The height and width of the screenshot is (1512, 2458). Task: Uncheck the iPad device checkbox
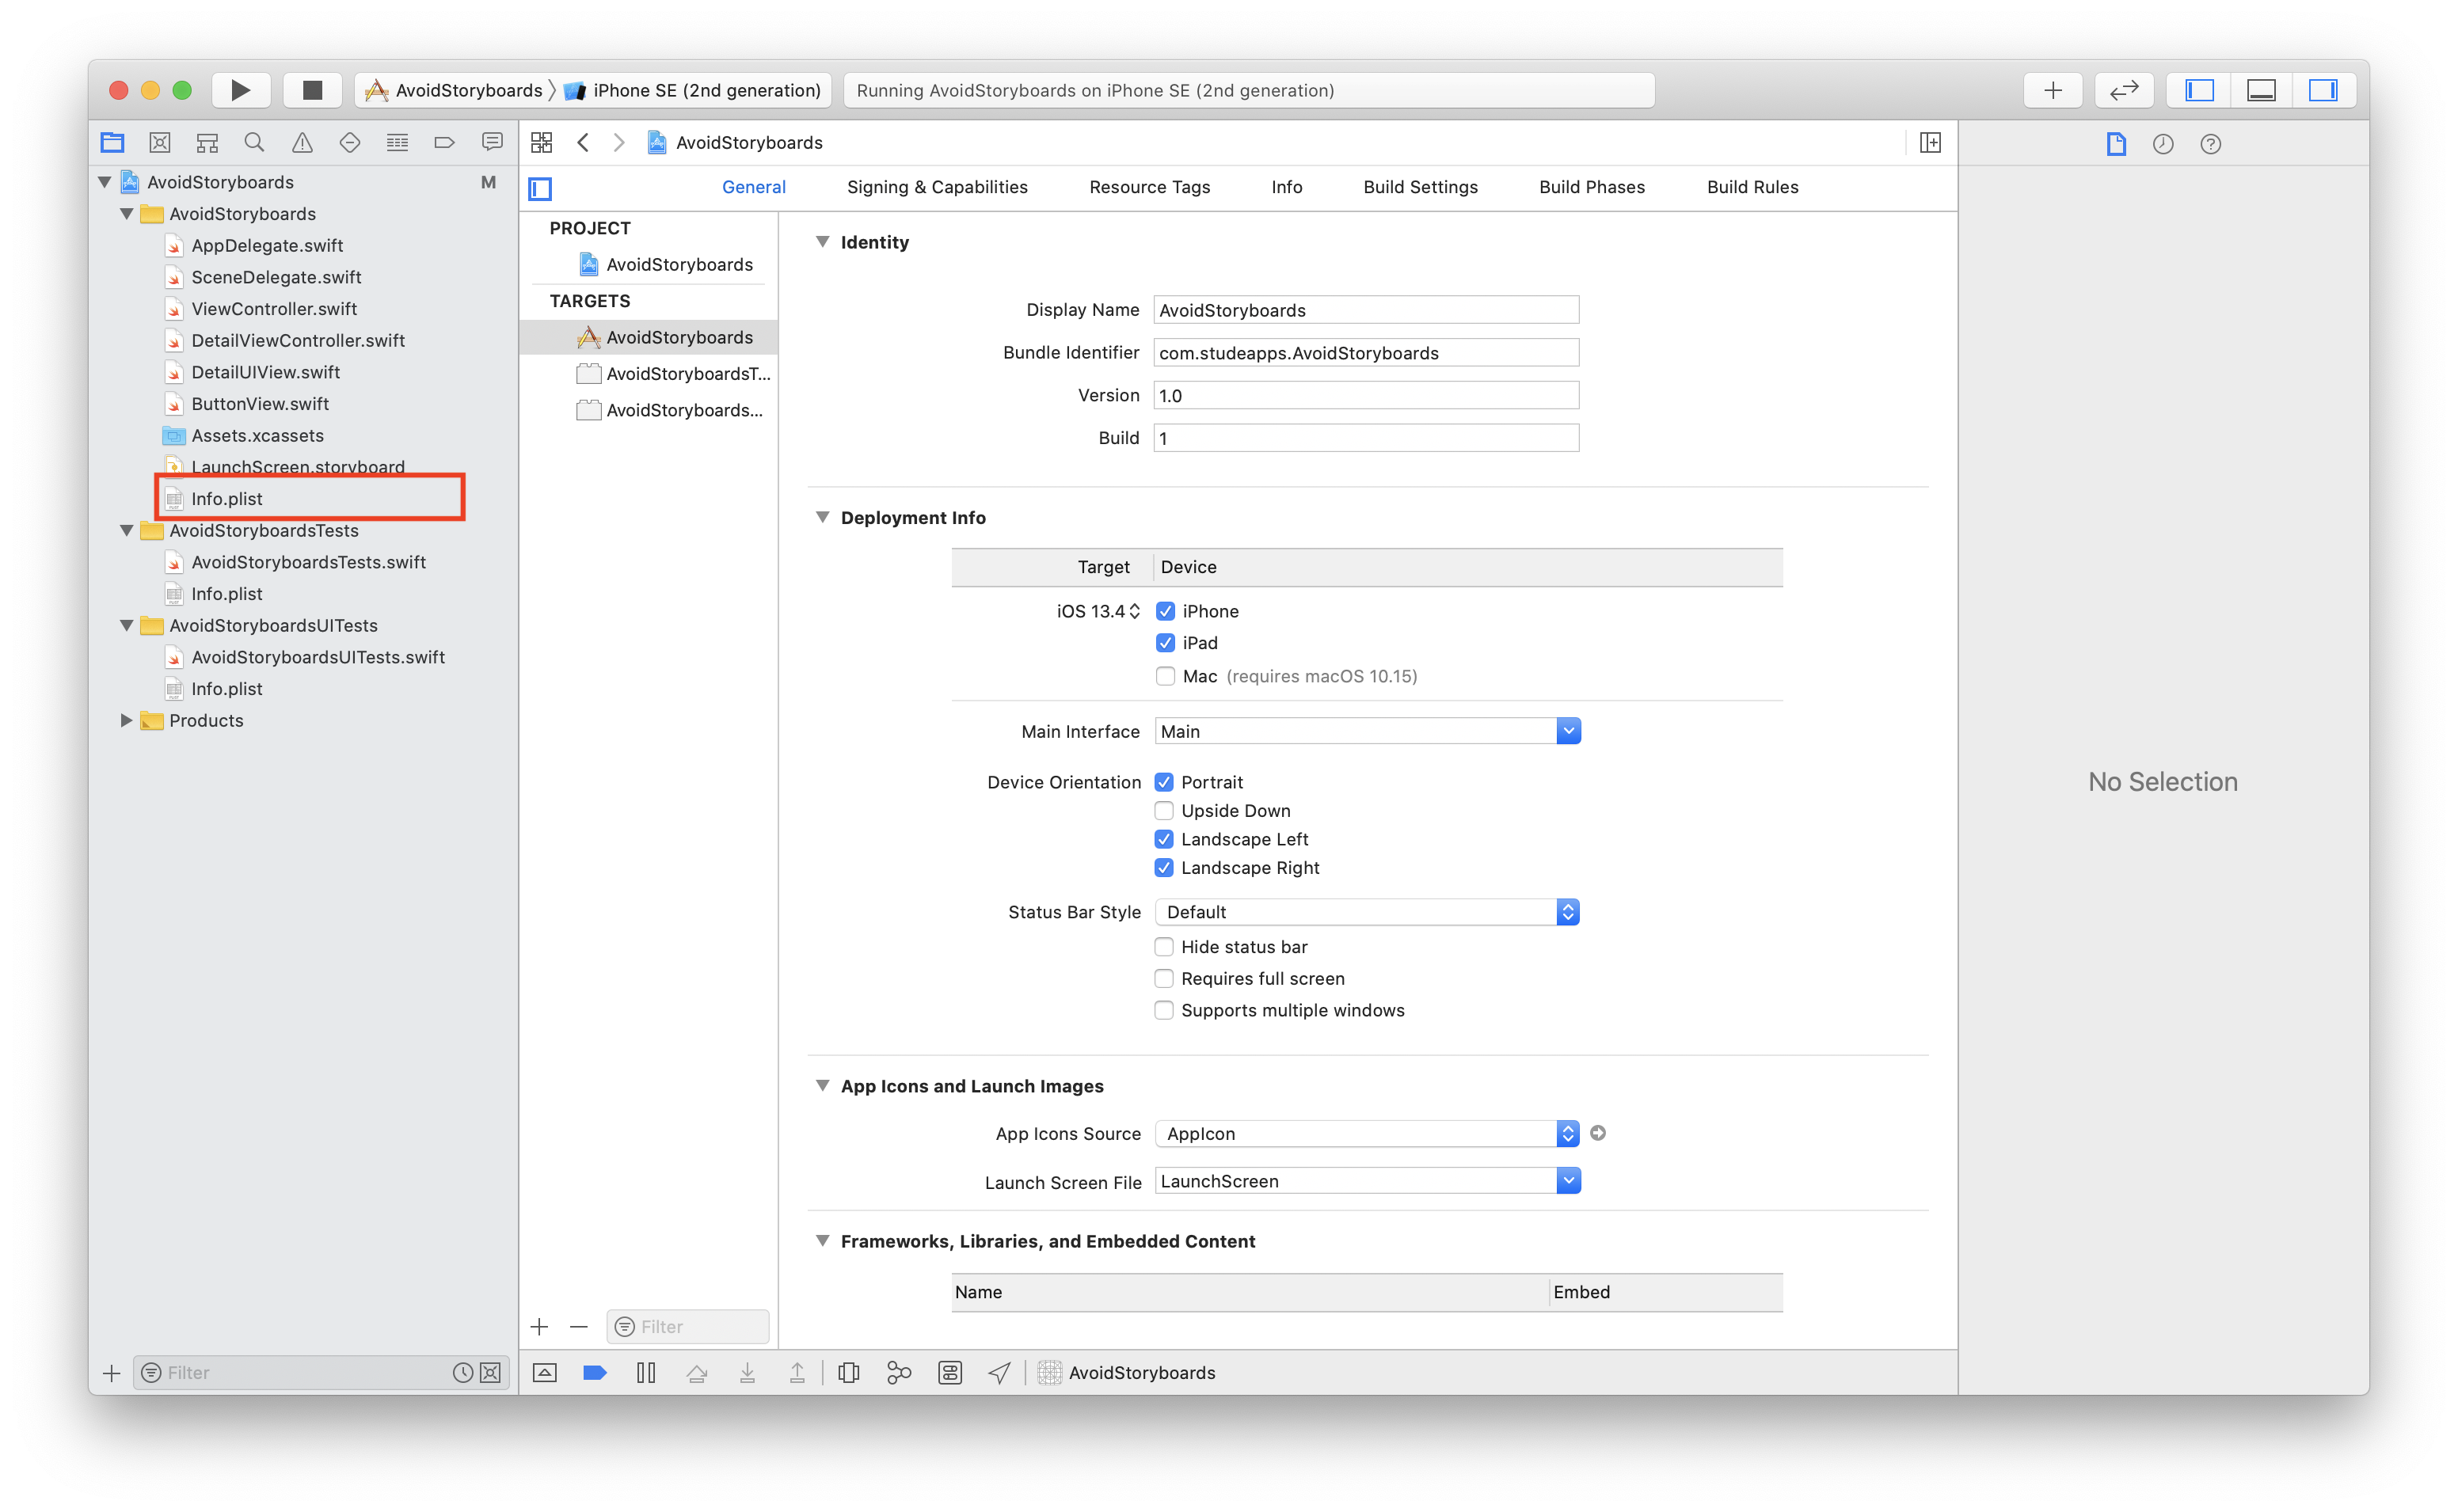tap(1165, 643)
